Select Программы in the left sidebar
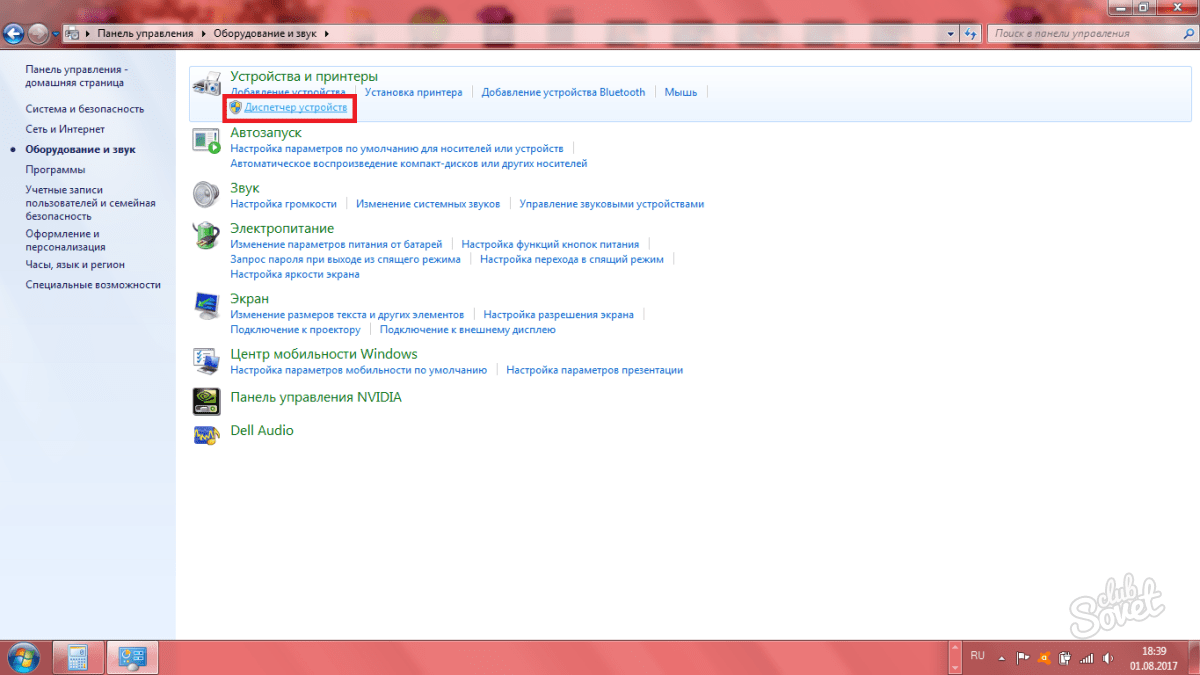The height and width of the screenshot is (675, 1200). point(55,170)
